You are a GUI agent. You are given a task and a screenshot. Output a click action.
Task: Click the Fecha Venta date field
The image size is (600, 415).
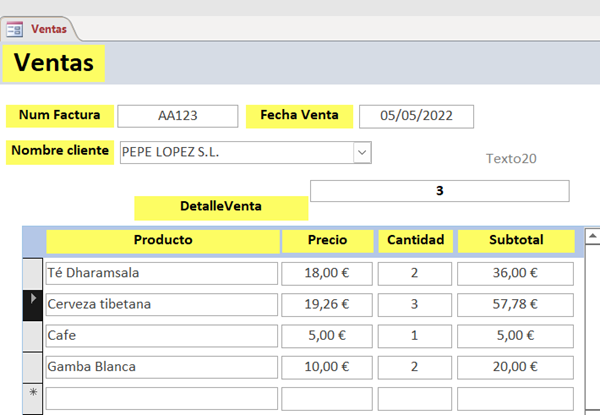tap(416, 116)
